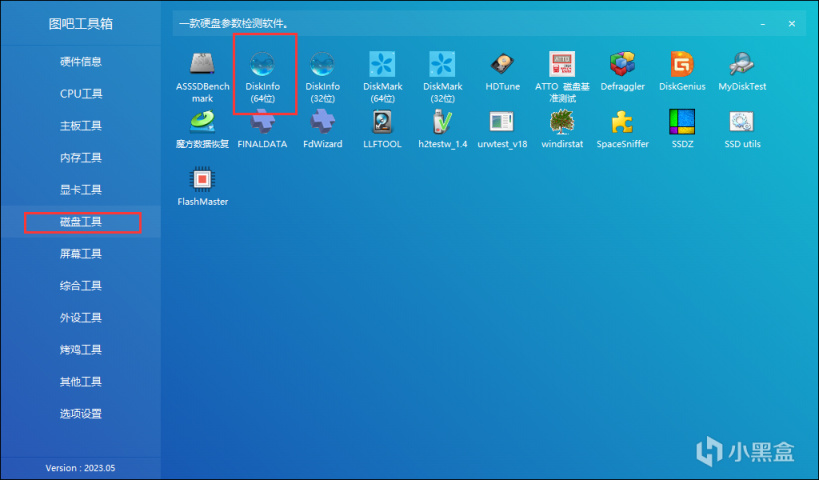Open DiskInfo (32位) utility

coord(322,77)
